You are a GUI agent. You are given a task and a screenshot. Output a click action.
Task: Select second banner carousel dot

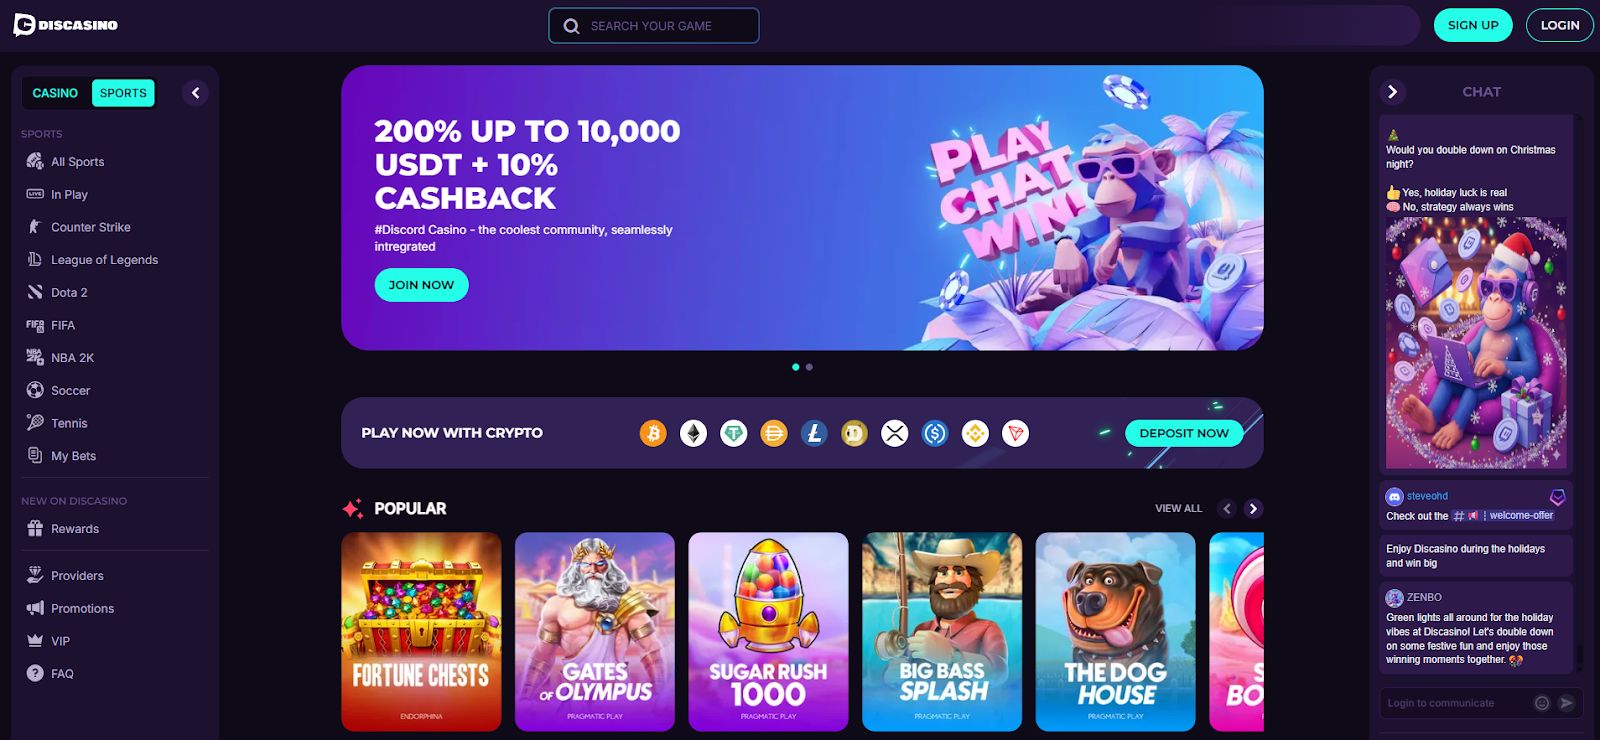(x=809, y=367)
